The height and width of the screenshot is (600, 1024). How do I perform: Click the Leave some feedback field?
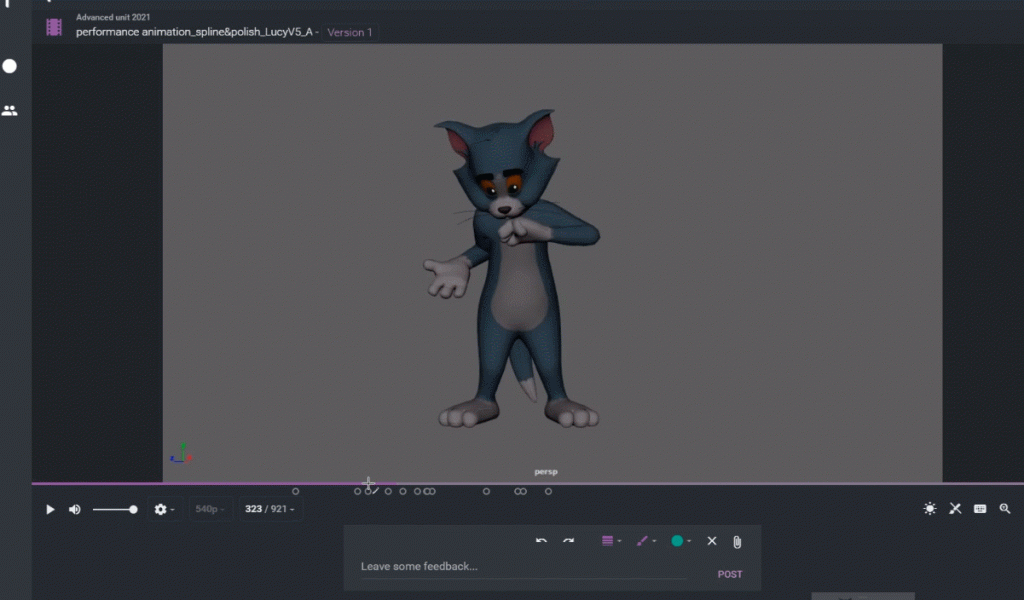click(x=523, y=567)
